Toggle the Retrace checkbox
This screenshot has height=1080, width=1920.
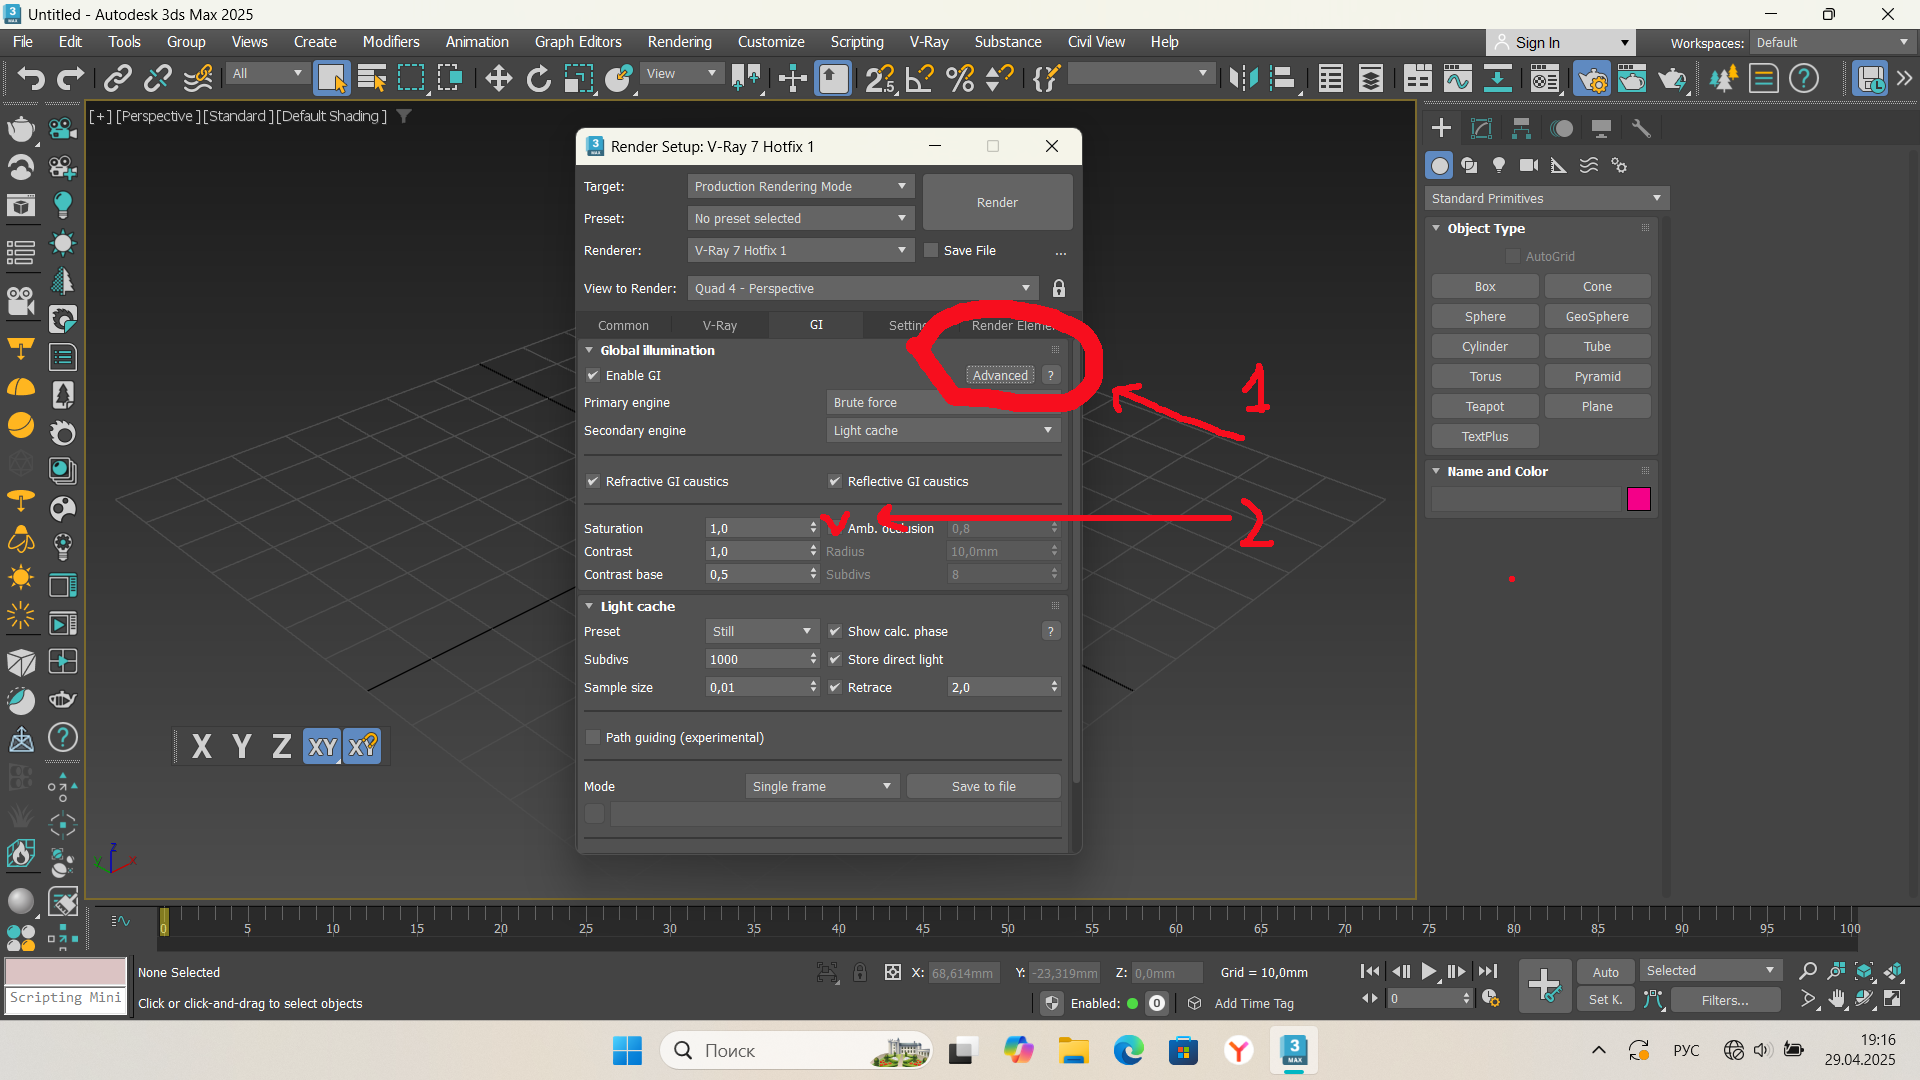[x=835, y=688]
